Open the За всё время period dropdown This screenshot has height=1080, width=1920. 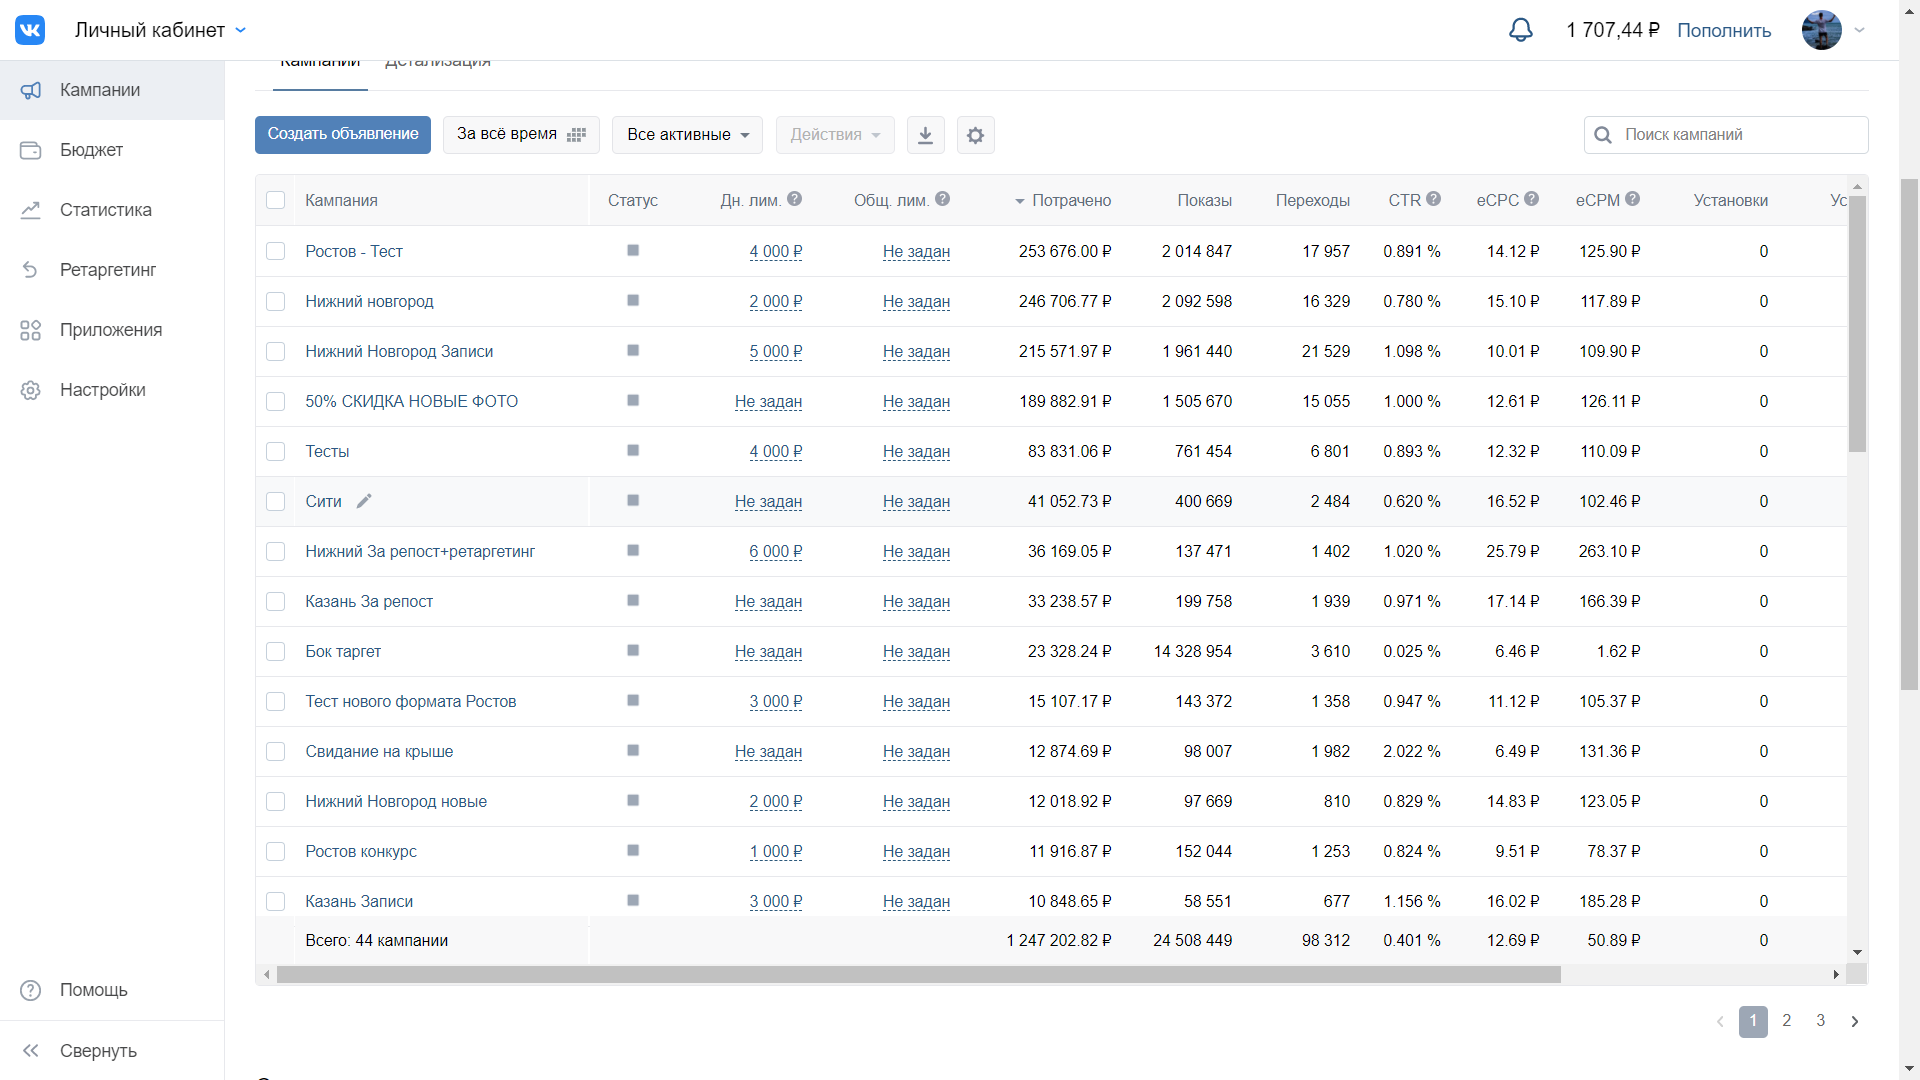click(x=521, y=134)
